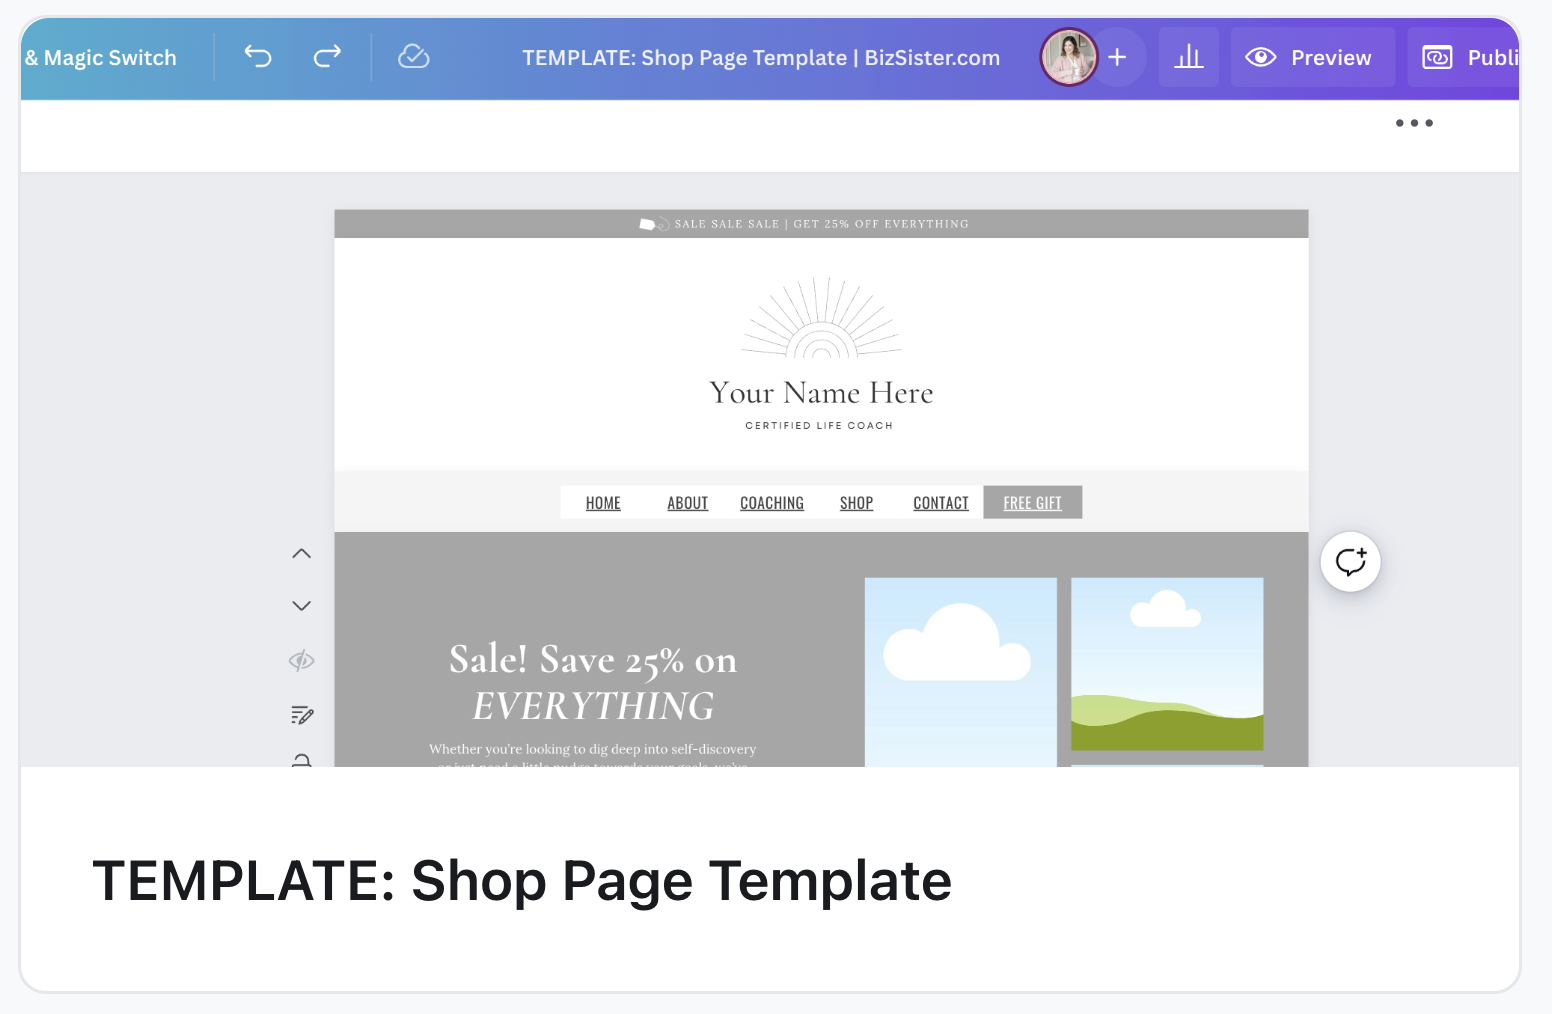Open the three-dot more options menu

point(1414,123)
